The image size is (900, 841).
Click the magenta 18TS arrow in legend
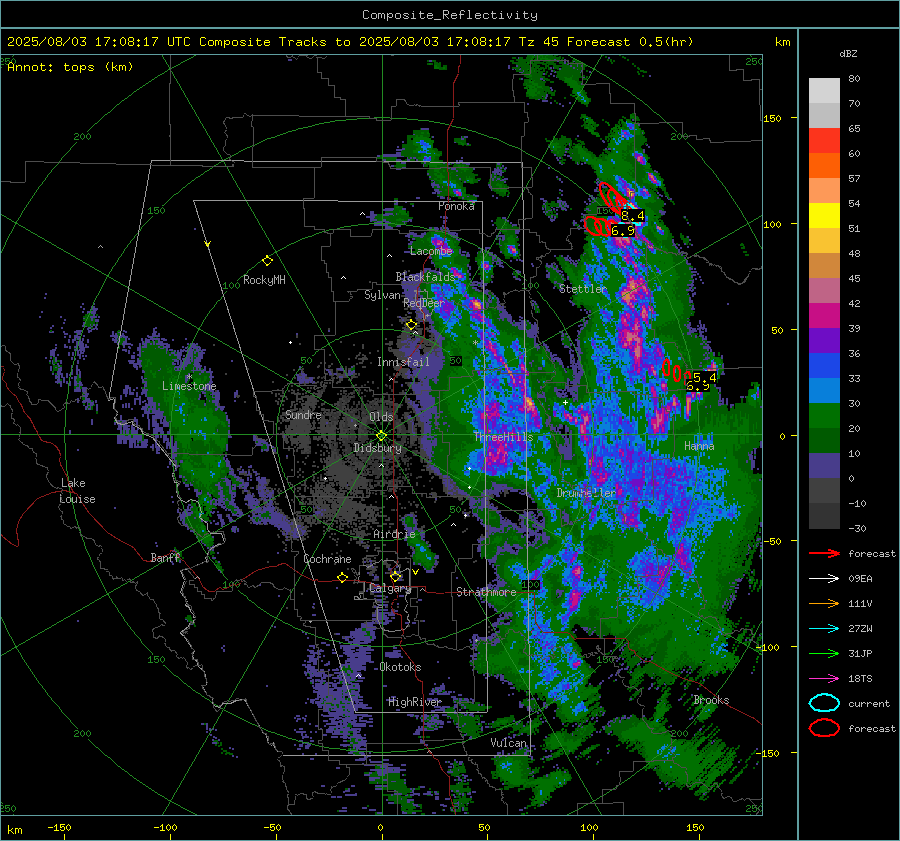point(824,679)
